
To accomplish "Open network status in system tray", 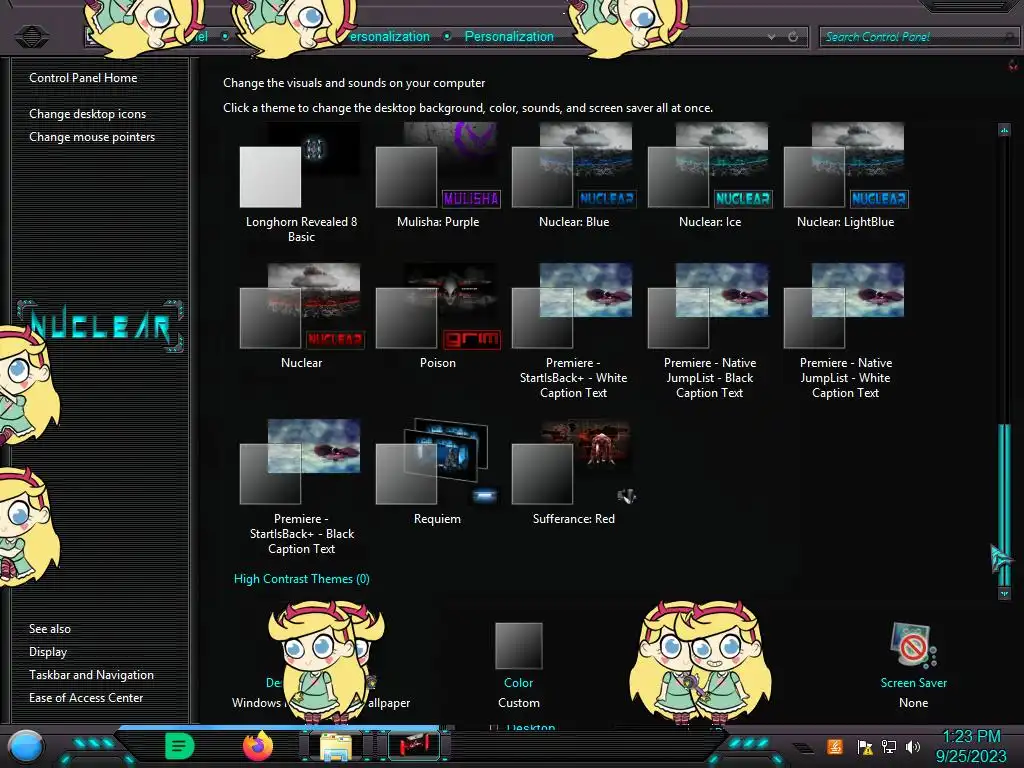I will coord(889,746).
